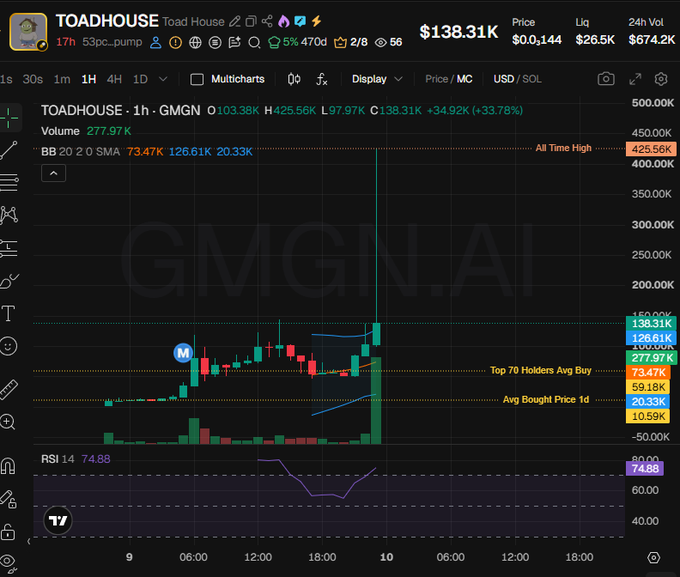Switch chart to Price mode

pyautogui.click(x=436, y=79)
